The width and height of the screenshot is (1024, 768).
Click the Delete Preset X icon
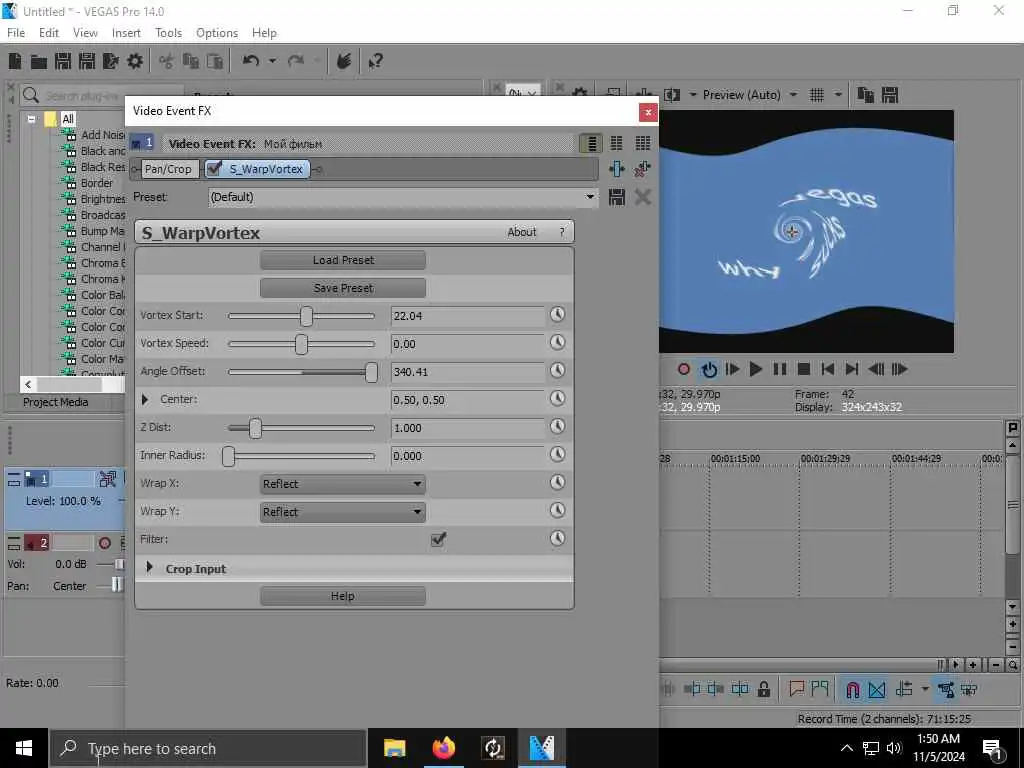[643, 197]
